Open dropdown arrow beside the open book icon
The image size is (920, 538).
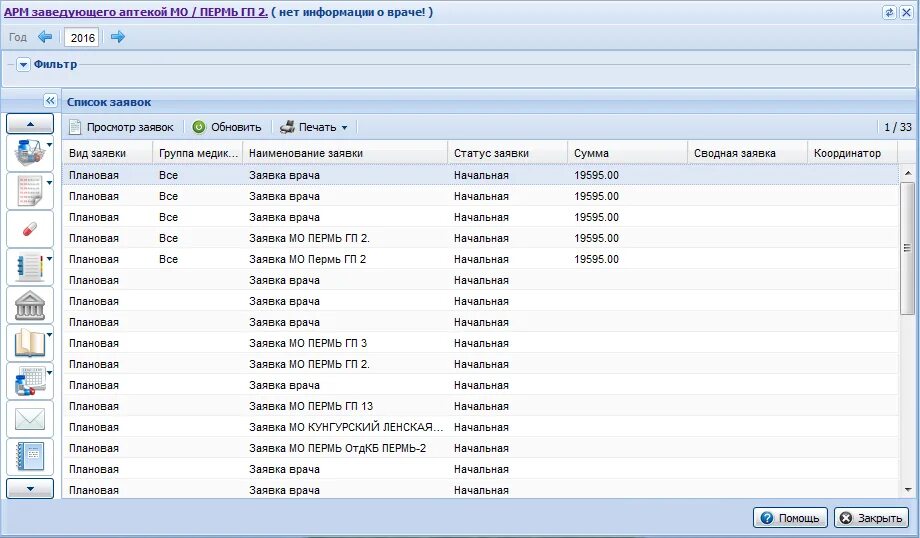pyautogui.click(x=49, y=335)
